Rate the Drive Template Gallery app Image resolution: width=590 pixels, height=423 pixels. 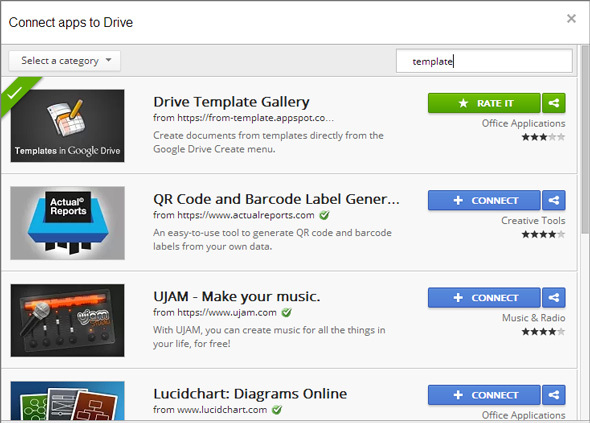(x=484, y=103)
